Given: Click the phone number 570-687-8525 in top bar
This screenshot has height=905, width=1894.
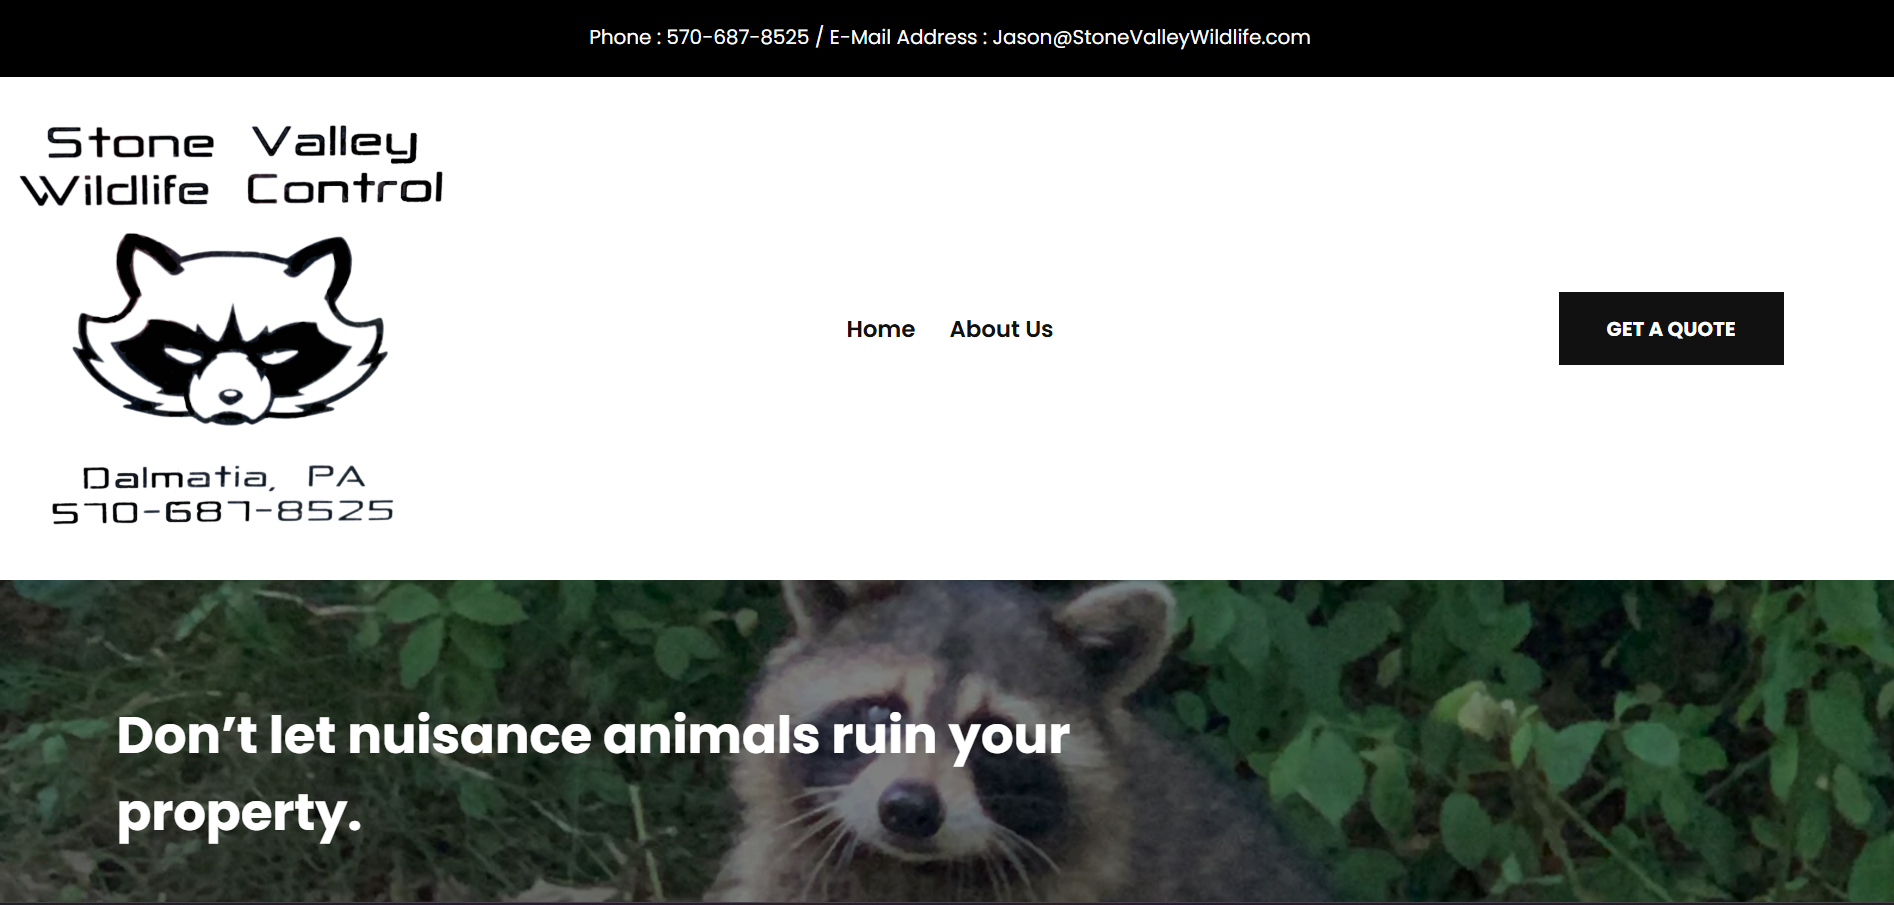Looking at the screenshot, I should pos(737,37).
